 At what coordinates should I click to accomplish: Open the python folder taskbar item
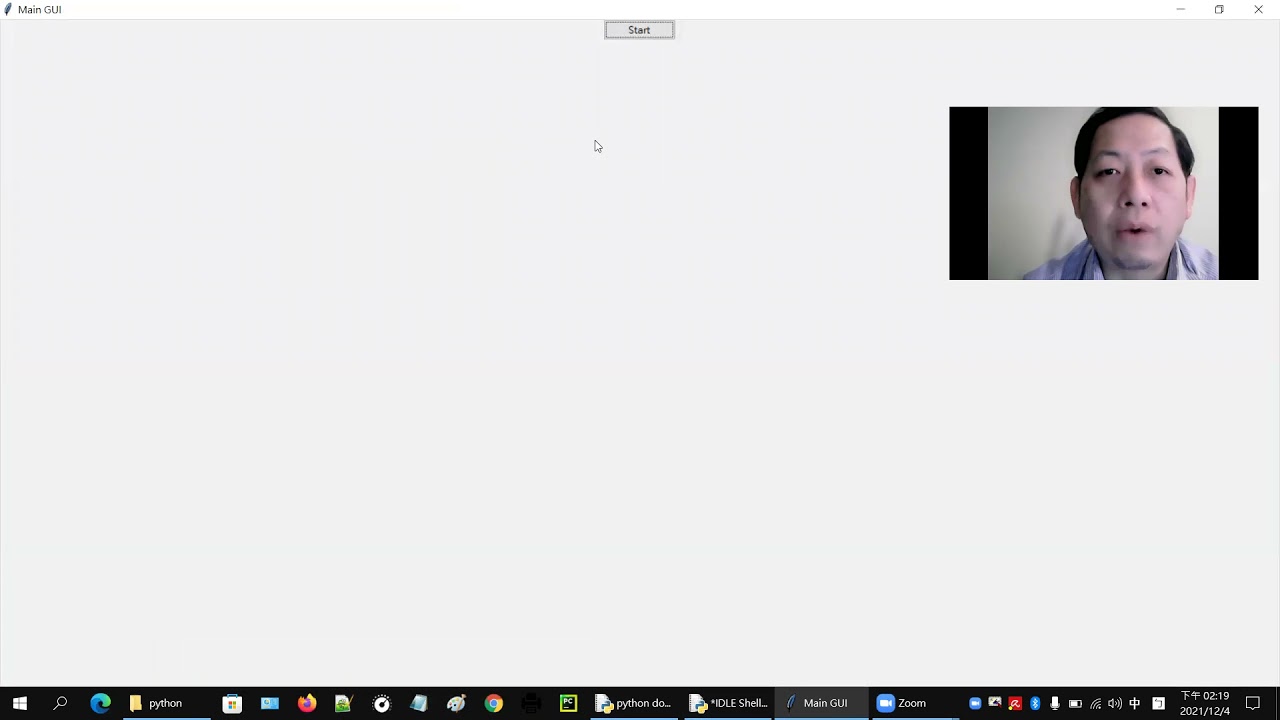click(166, 703)
